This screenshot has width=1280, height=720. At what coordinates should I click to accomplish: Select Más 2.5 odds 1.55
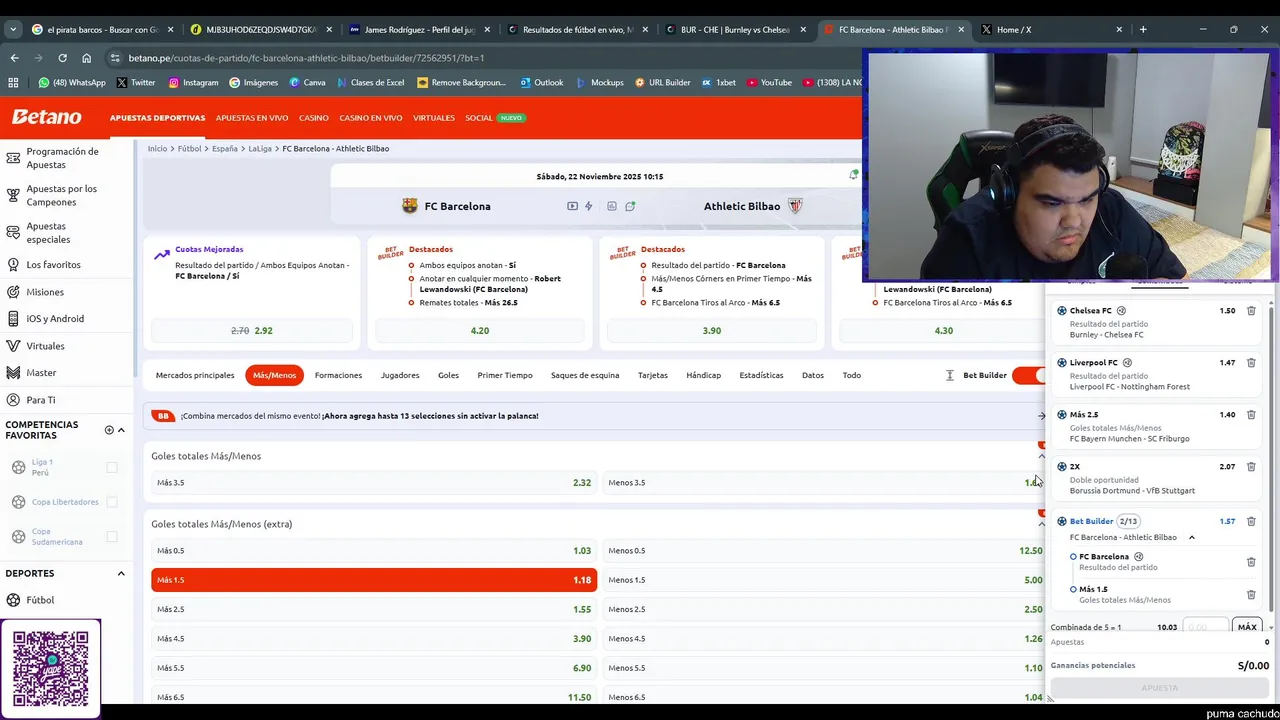374,609
